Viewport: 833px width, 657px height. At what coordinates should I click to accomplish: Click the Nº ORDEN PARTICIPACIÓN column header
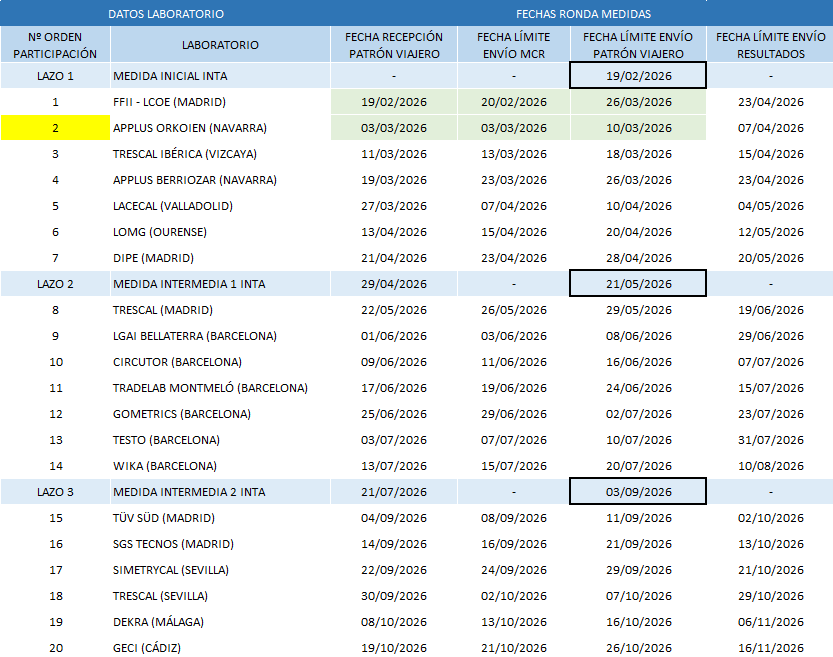tap(55, 45)
